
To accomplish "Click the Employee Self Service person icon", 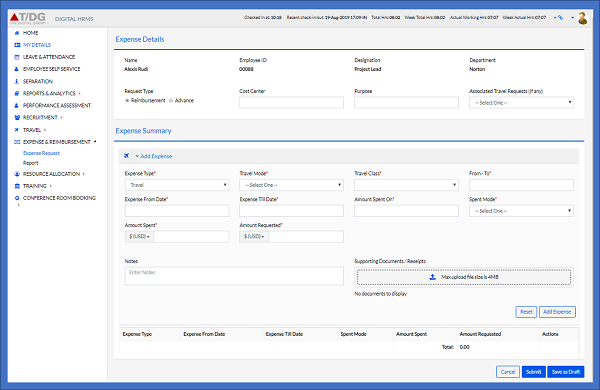I will 16,69.
